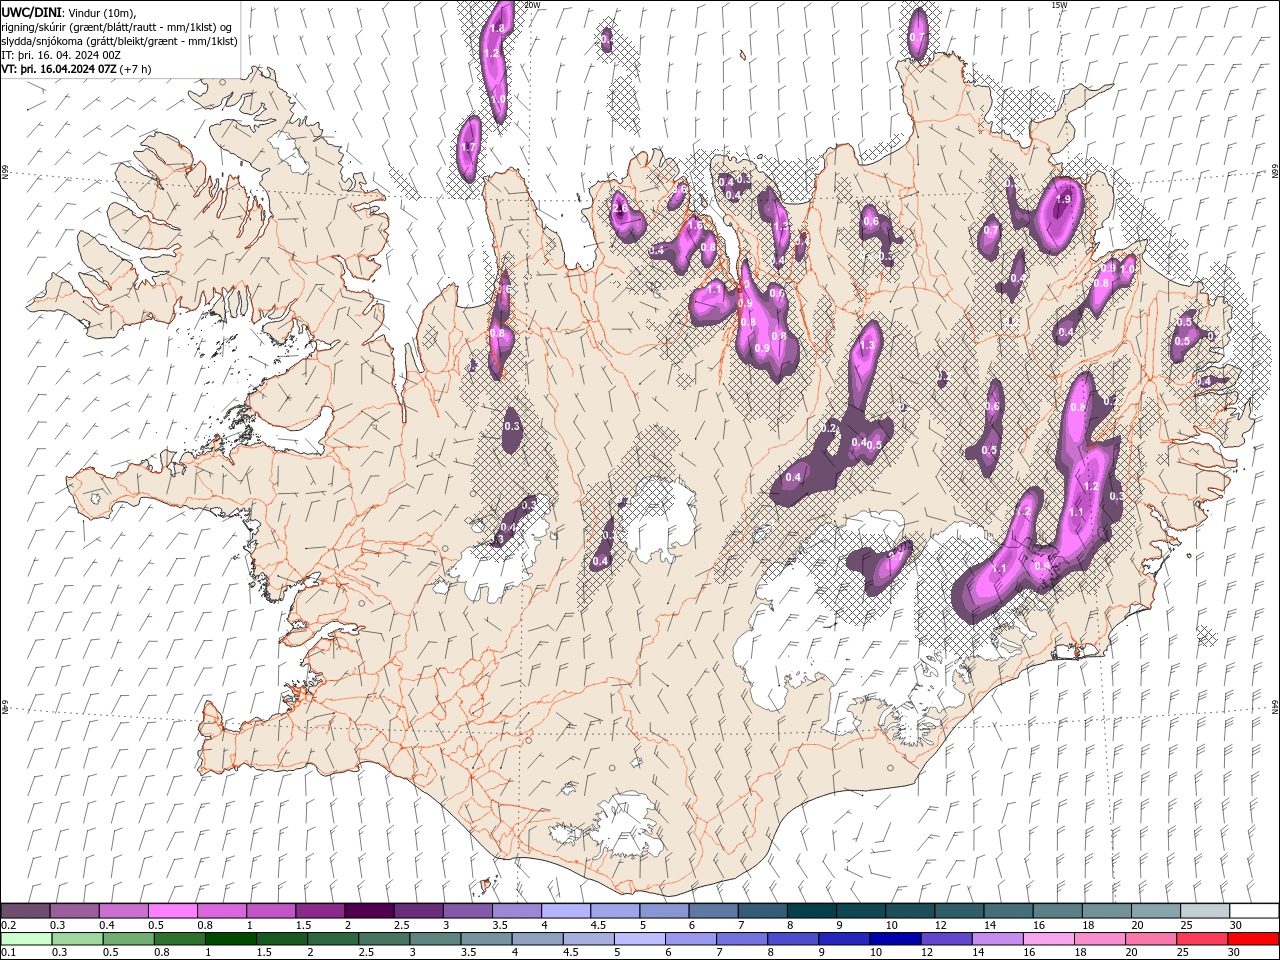Image resolution: width=1280 pixels, height=960 pixels.
Task: Pick the lower legend swatch between 14 and 16
Action: click(x=997, y=939)
